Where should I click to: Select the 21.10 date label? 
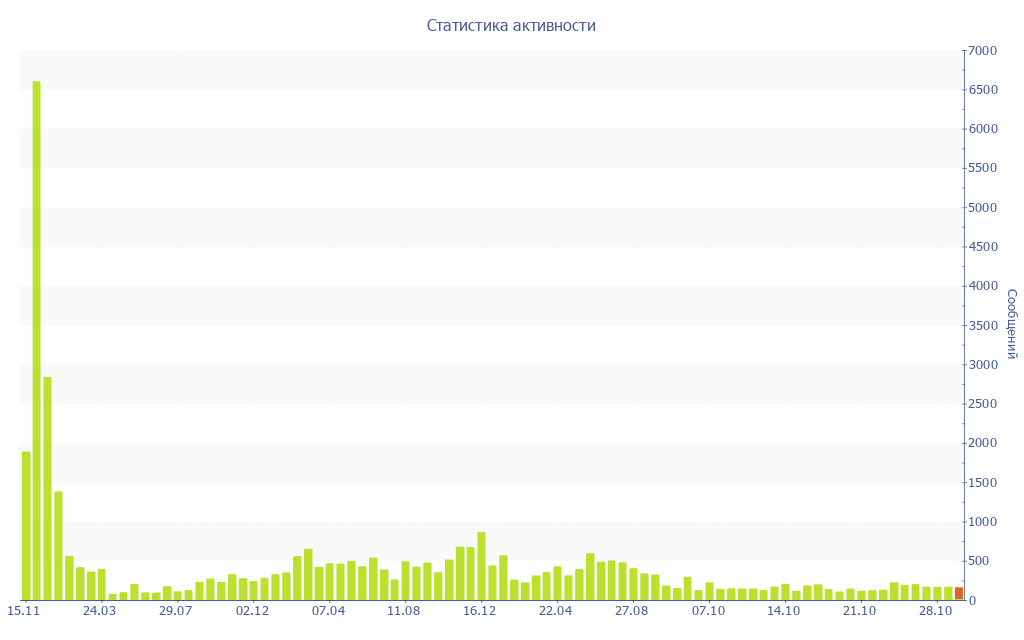coord(860,611)
